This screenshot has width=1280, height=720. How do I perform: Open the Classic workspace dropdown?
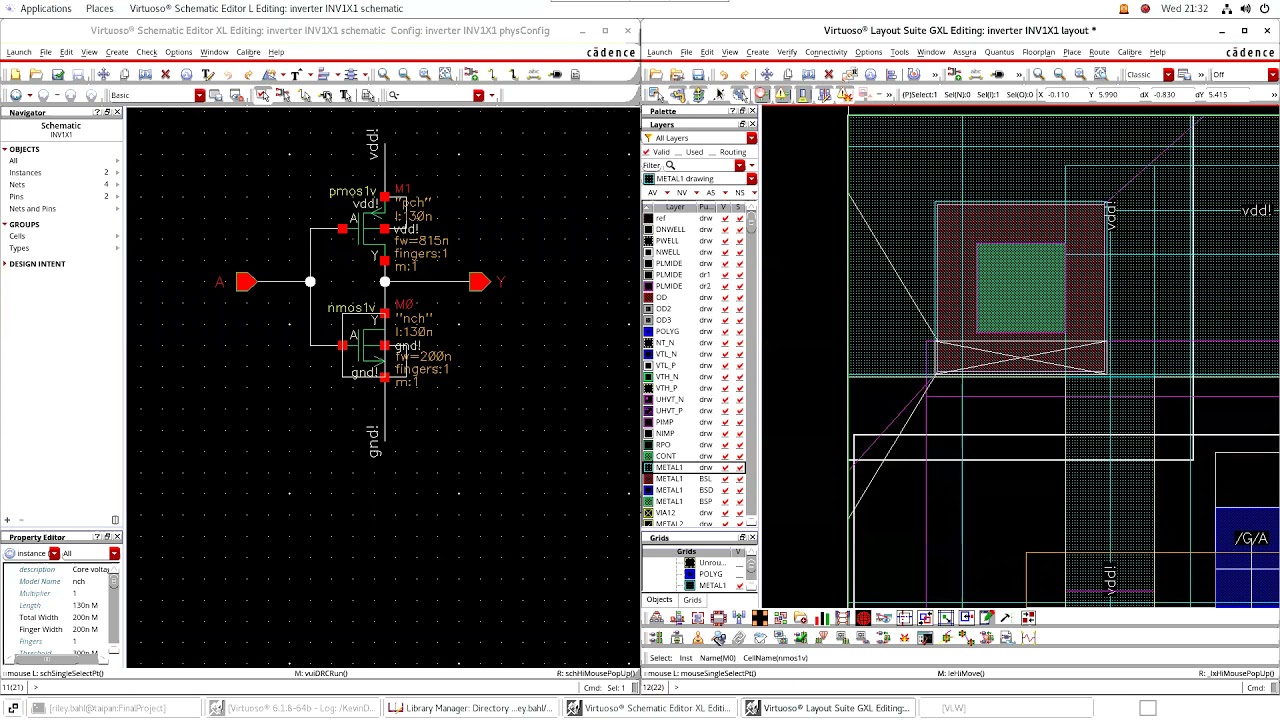(x=1167, y=75)
